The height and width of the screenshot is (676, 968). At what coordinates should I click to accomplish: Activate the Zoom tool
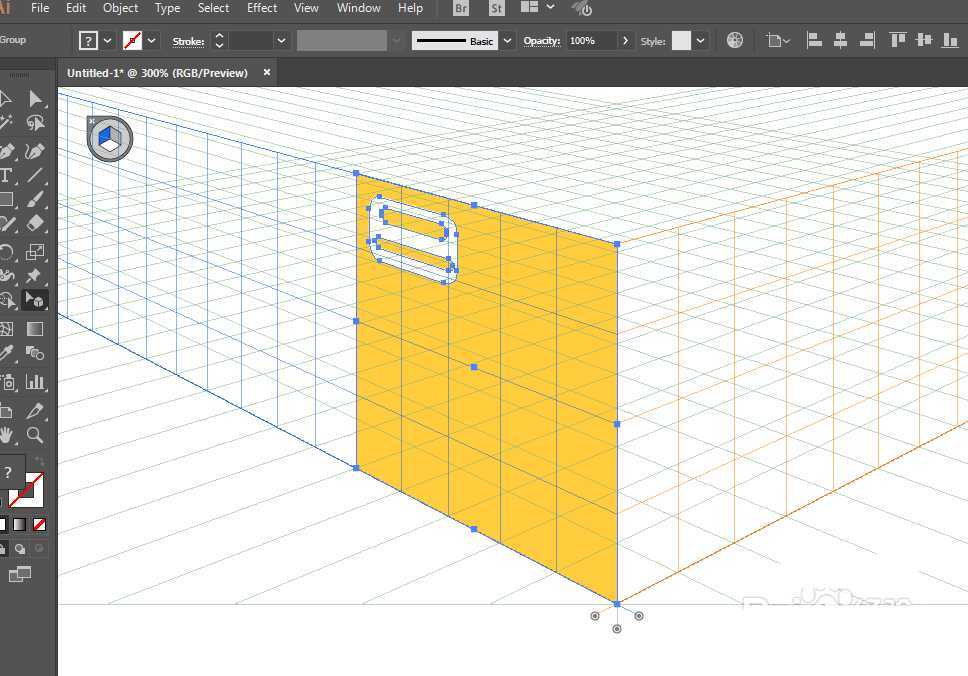pyautogui.click(x=35, y=435)
